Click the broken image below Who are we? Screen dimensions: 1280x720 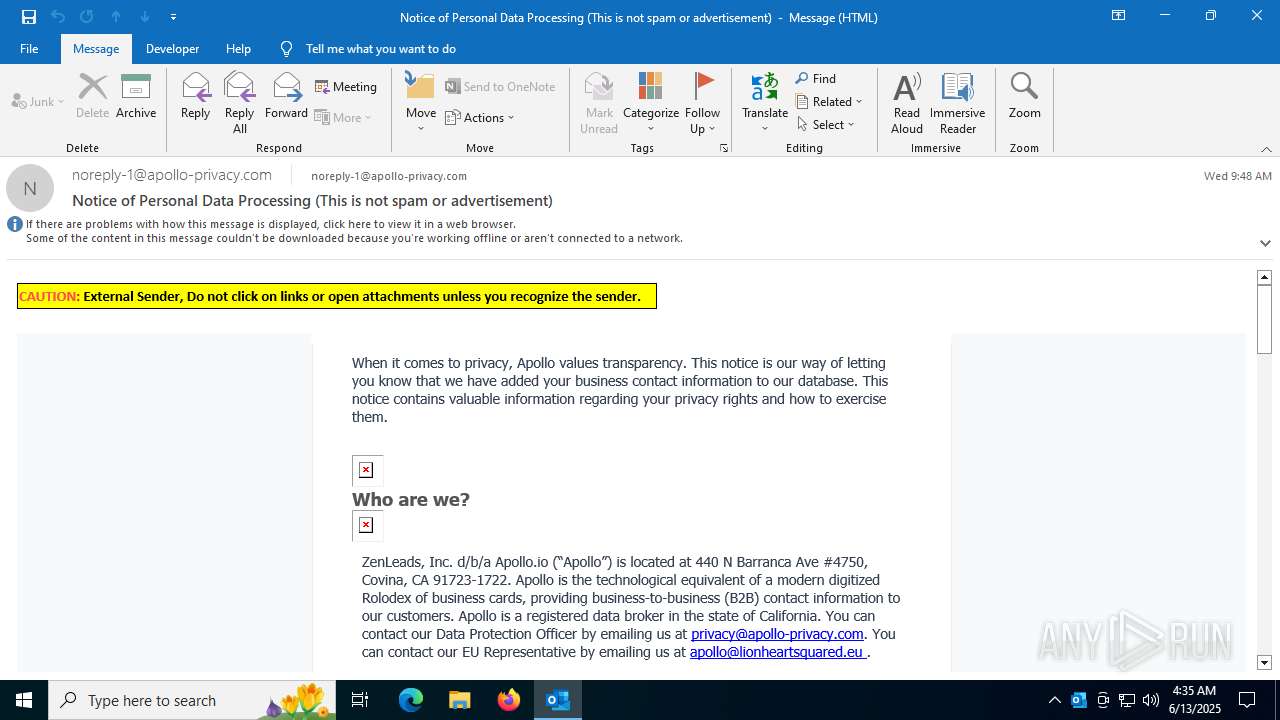[x=366, y=525]
